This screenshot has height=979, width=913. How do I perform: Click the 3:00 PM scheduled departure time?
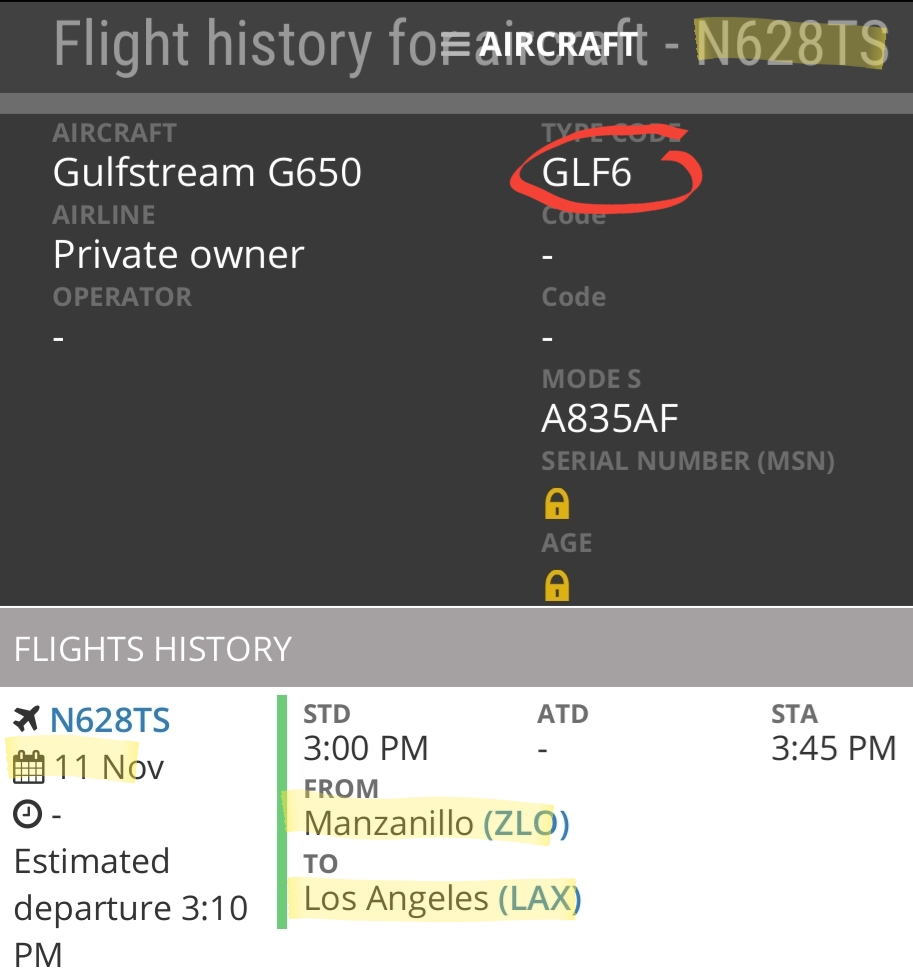(365, 748)
